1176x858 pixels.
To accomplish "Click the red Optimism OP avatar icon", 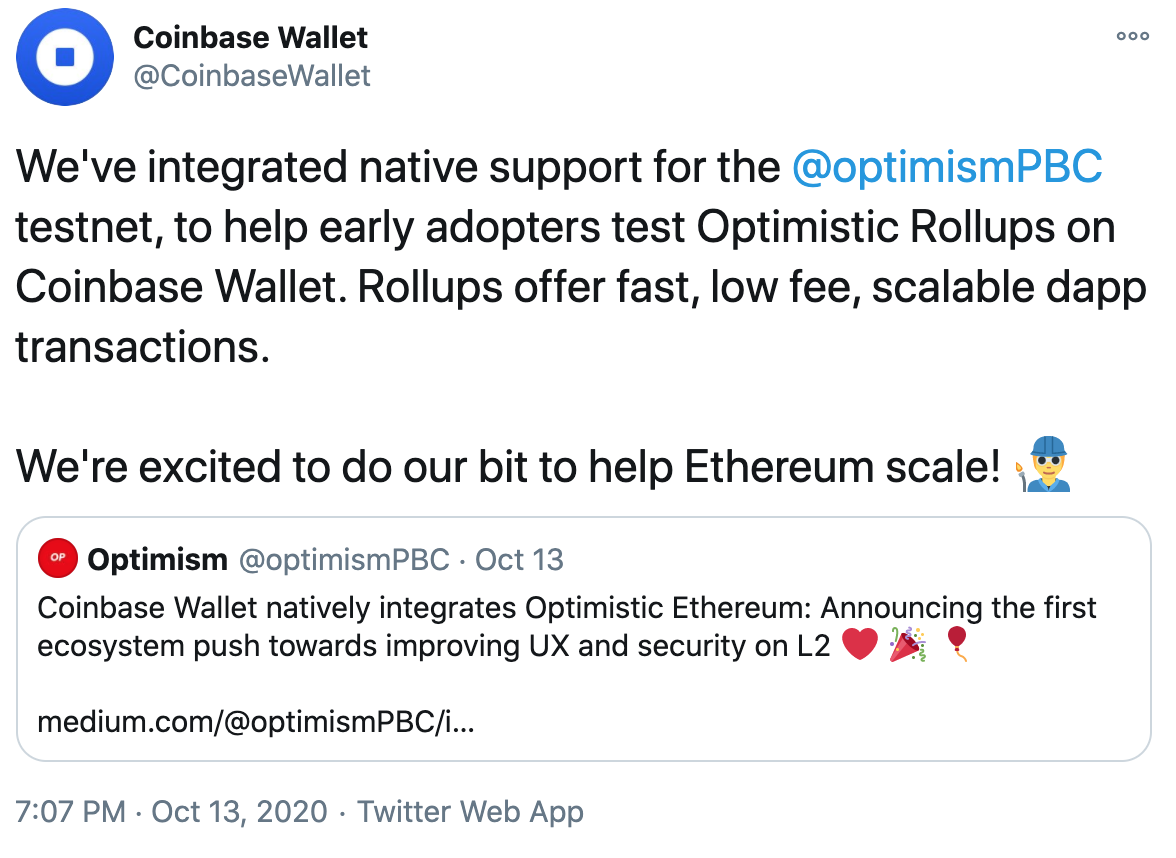I will tap(57, 559).
